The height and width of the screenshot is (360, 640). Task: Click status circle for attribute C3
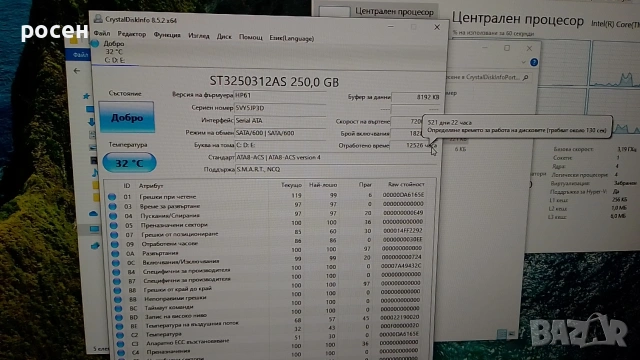(120, 344)
